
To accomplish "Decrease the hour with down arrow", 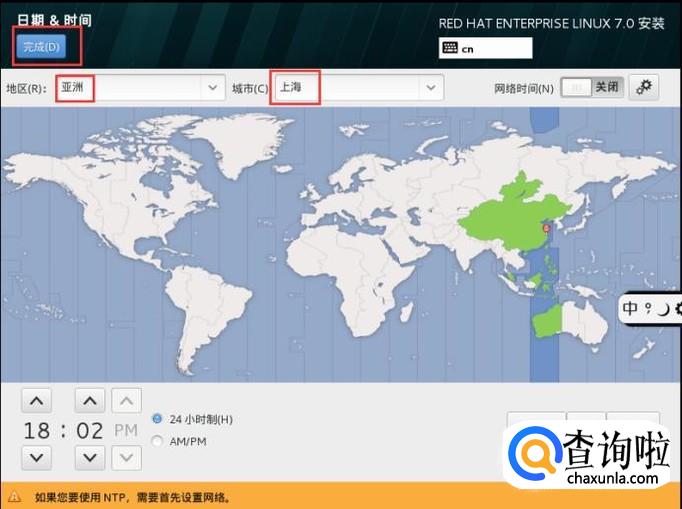I will pyautogui.click(x=37, y=458).
